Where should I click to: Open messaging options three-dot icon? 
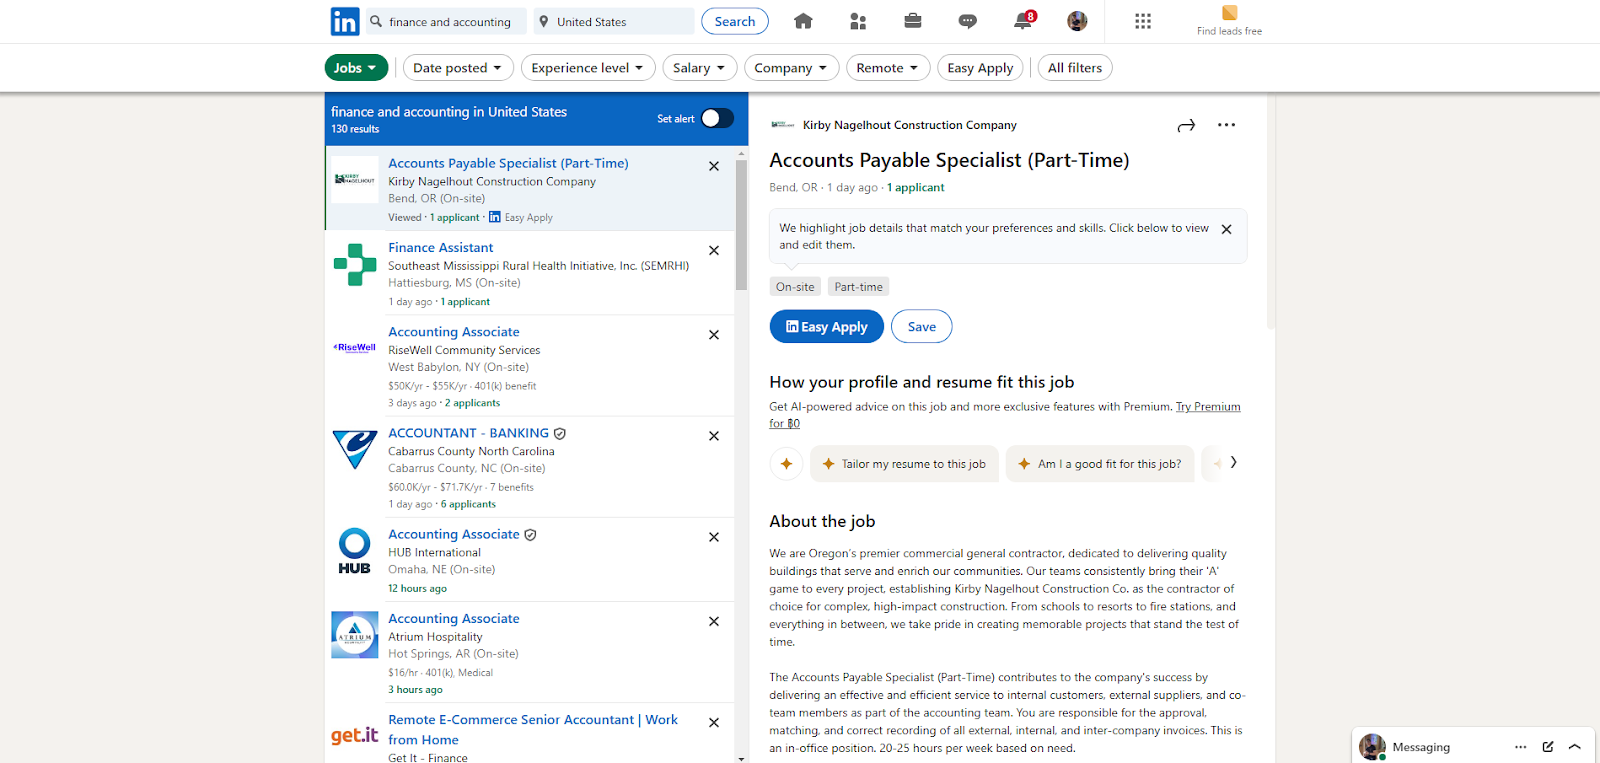(x=1521, y=747)
